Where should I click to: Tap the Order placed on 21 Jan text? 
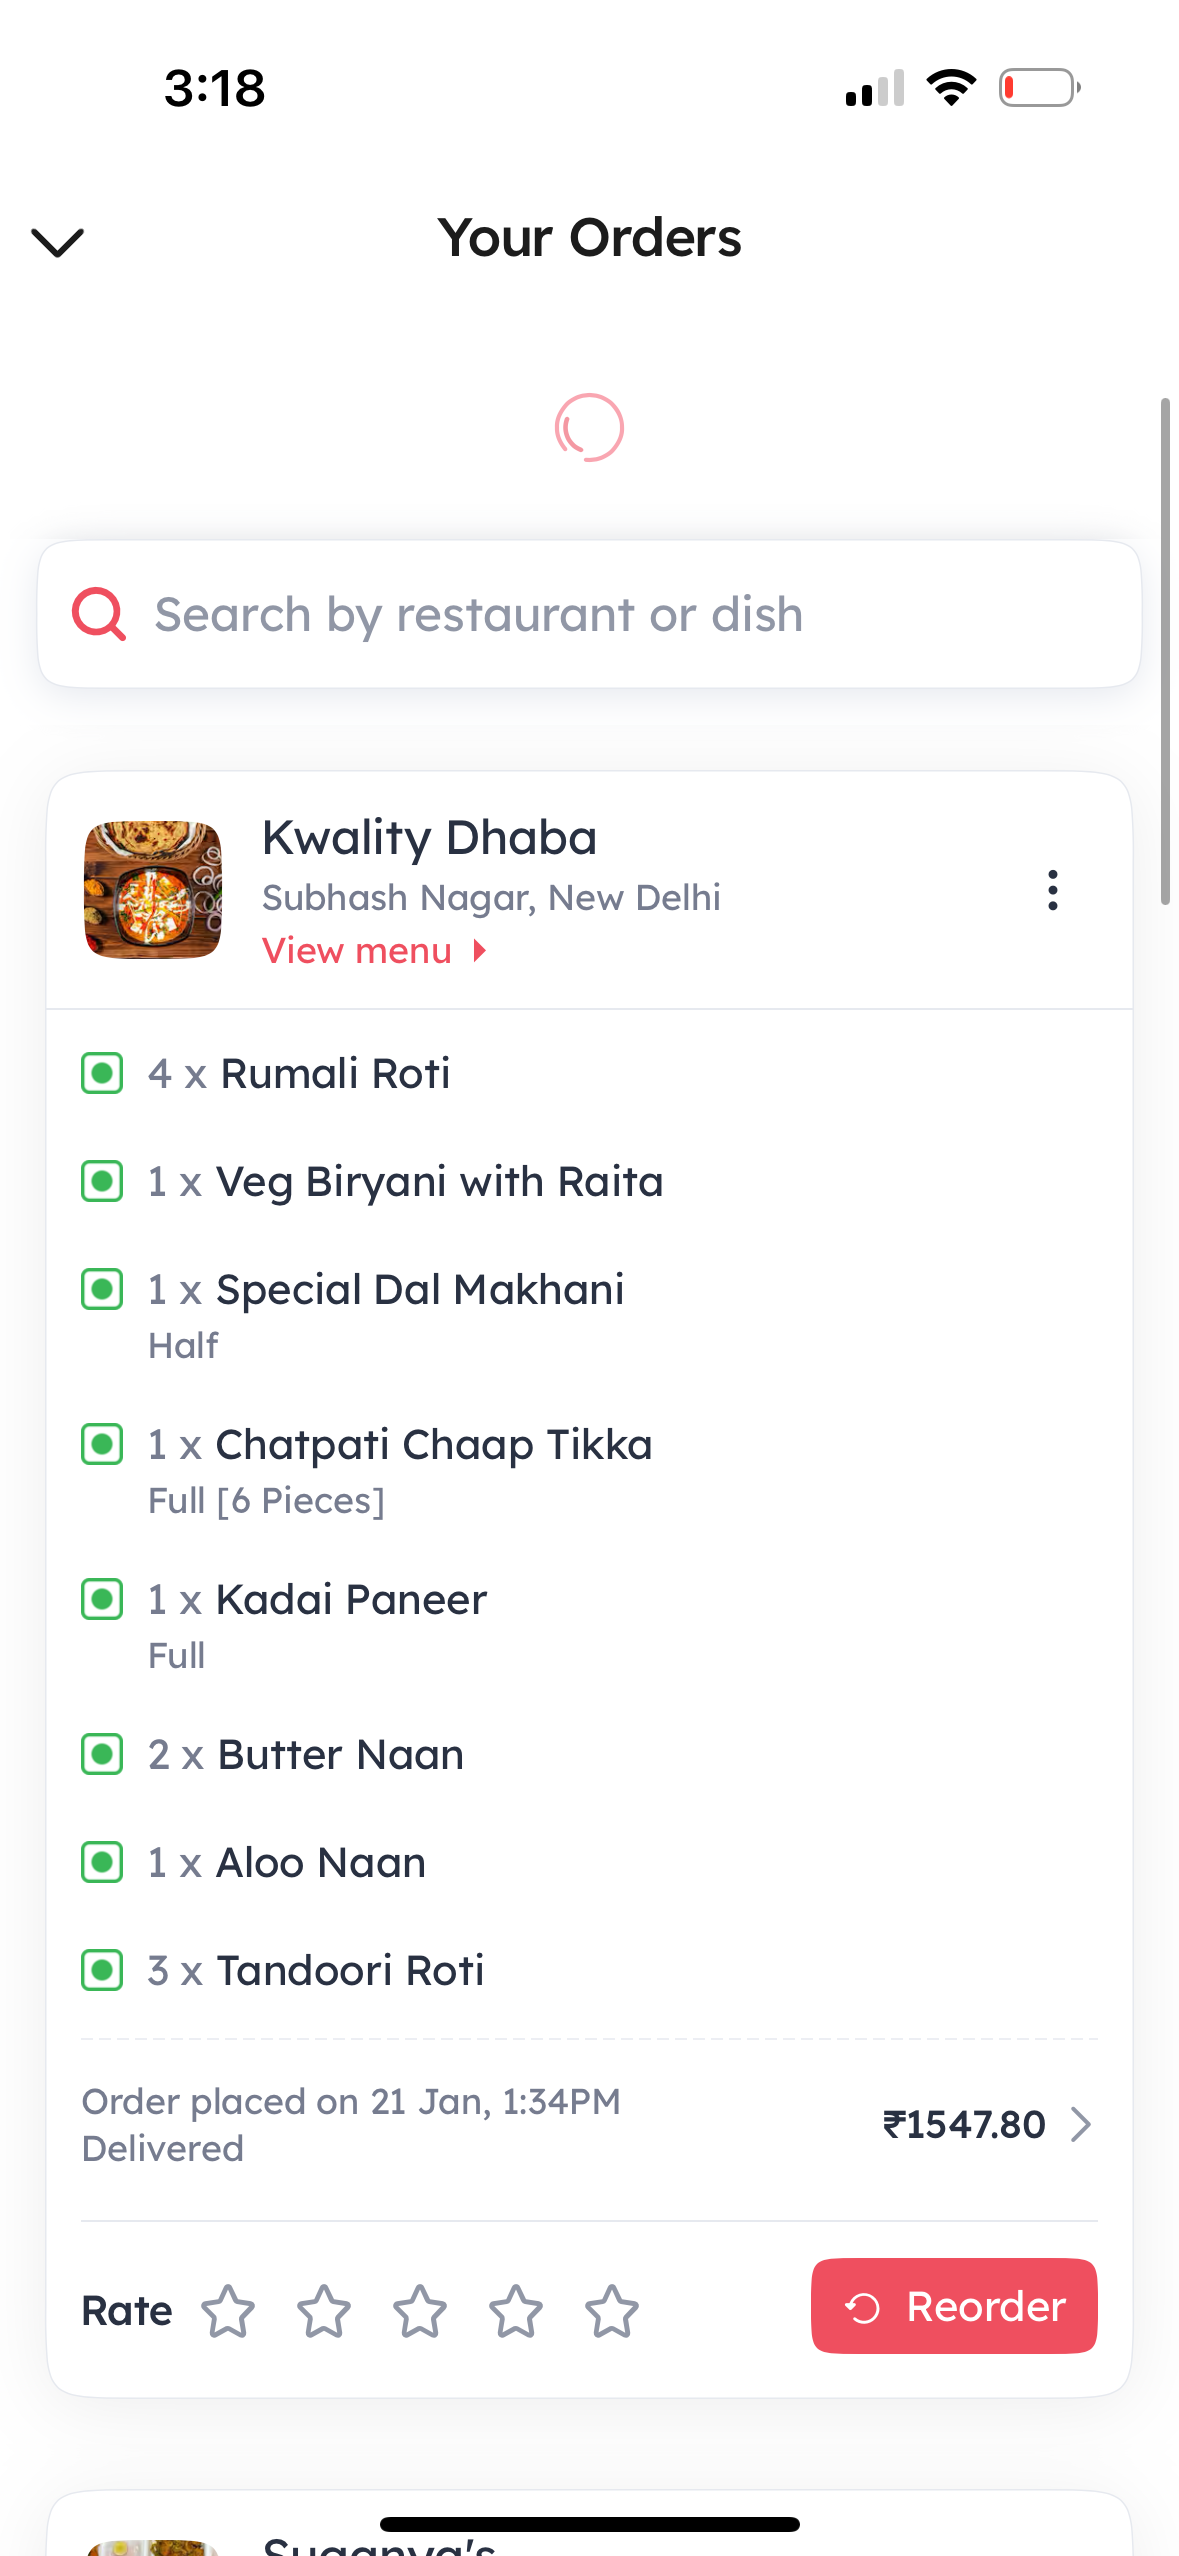pos(351,2101)
